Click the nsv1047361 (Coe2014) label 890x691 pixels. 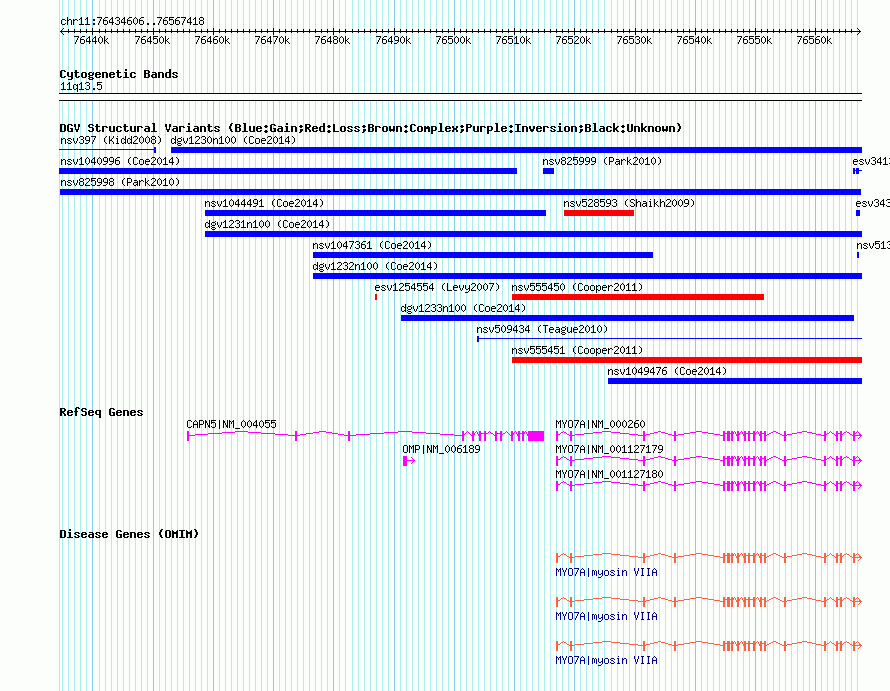[372, 245]
